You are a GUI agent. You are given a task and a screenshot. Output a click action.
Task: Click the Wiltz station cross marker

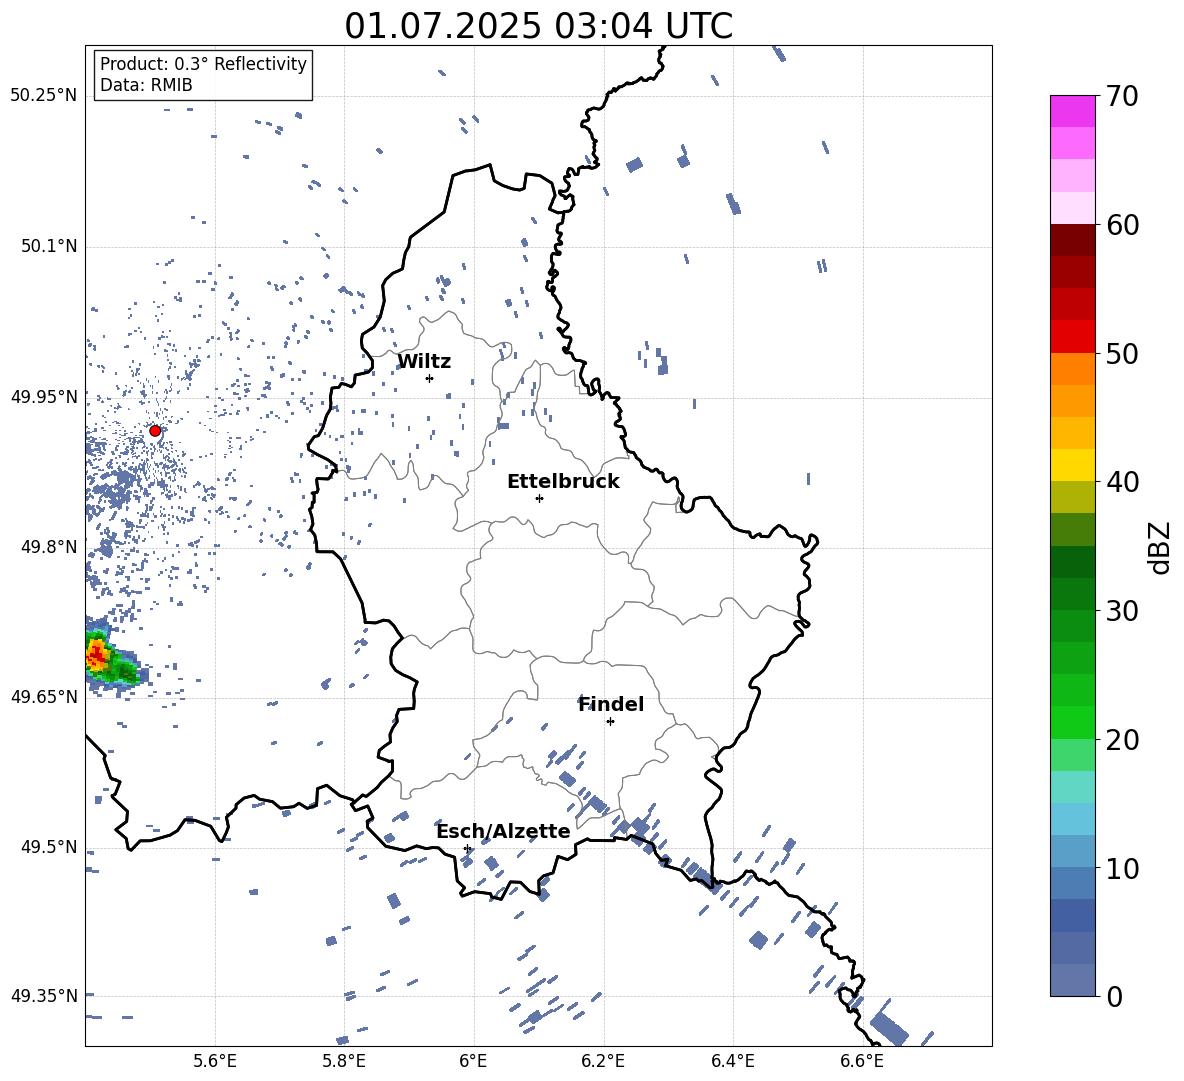[430, 378]
